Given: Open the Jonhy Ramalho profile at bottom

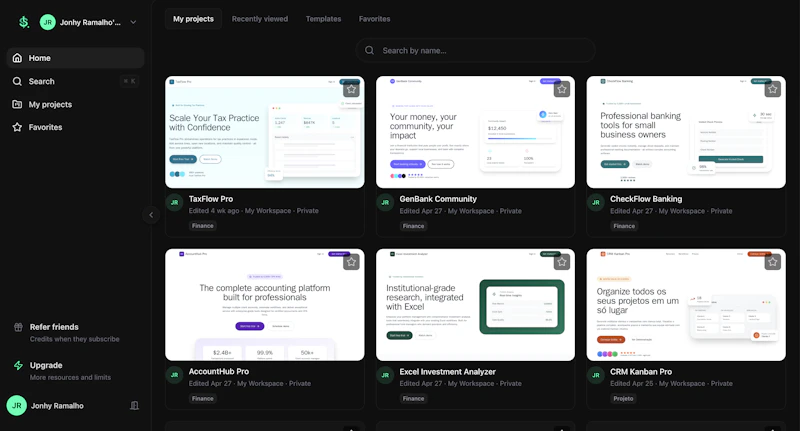Looking at the screenshot, I should 57,405.
